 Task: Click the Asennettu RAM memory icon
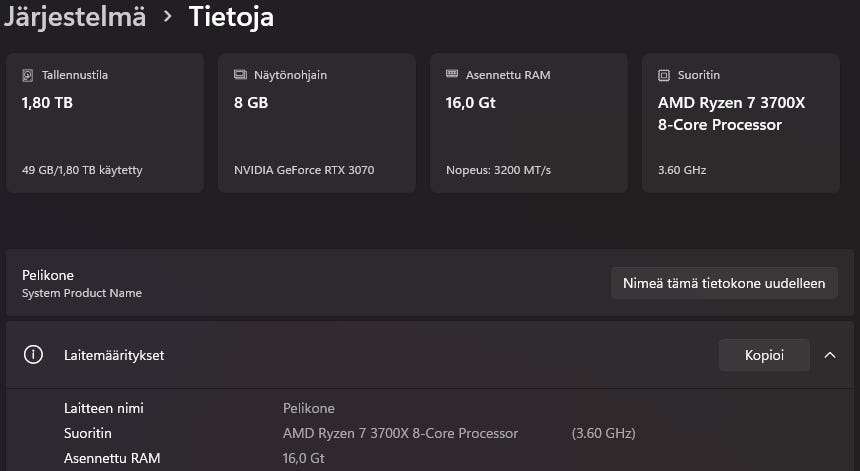(452, 75)
